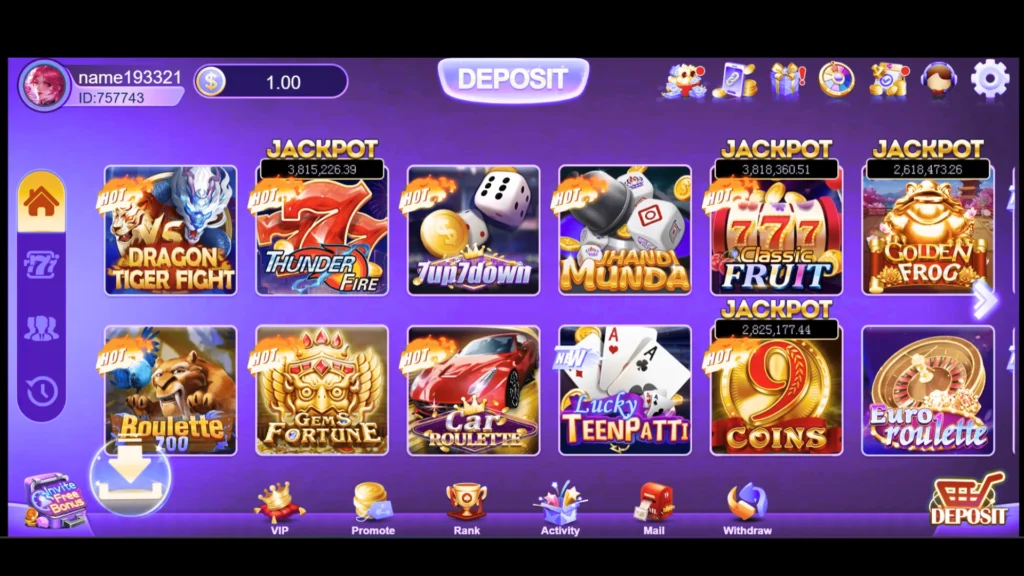Open the lucky spin wheel icon
Screen dimensions: 1024x576
[x=837, y=80]
